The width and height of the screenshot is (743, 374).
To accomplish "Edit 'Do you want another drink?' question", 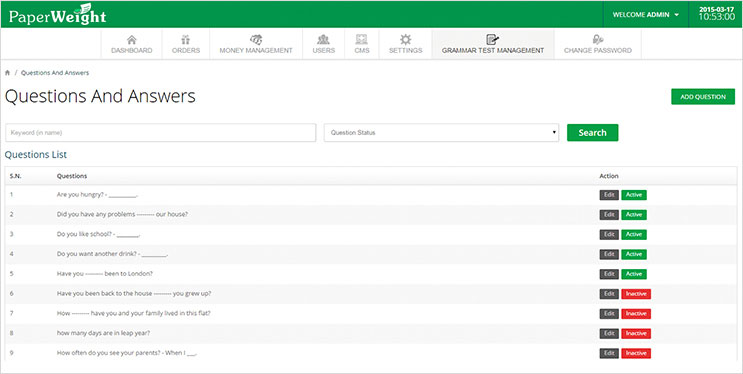I will coord(609,254).
